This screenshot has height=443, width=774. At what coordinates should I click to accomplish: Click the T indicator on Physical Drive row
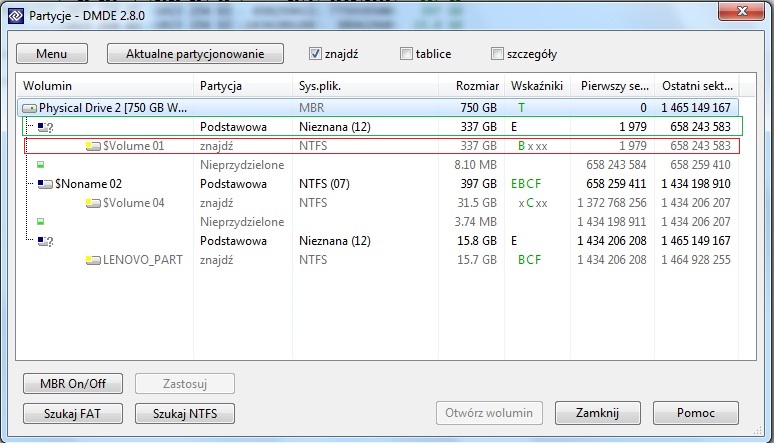(521, 108)
